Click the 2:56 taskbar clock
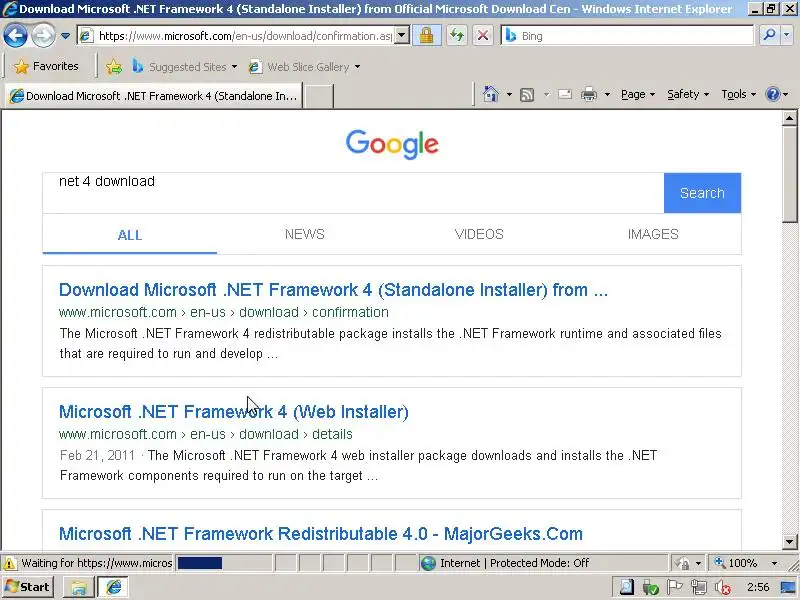The width and height of the screenshot is (800, 600). coord(758,588)
